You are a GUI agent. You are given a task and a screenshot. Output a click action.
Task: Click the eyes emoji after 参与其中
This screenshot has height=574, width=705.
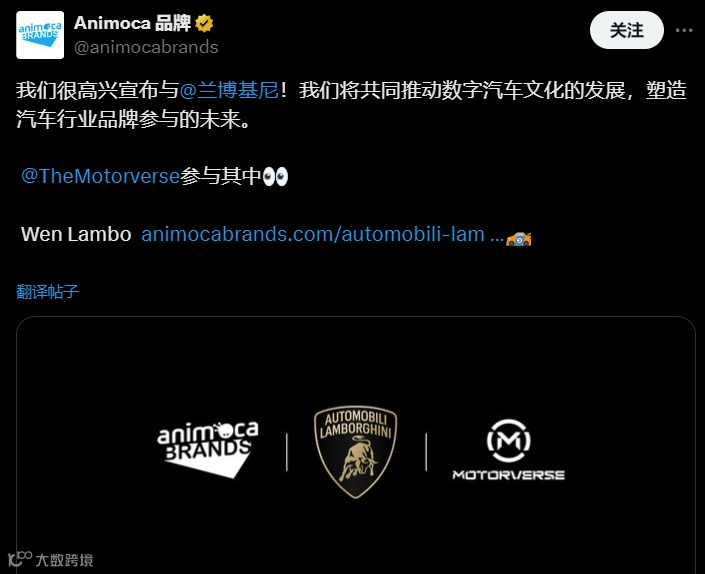(275, 177)
